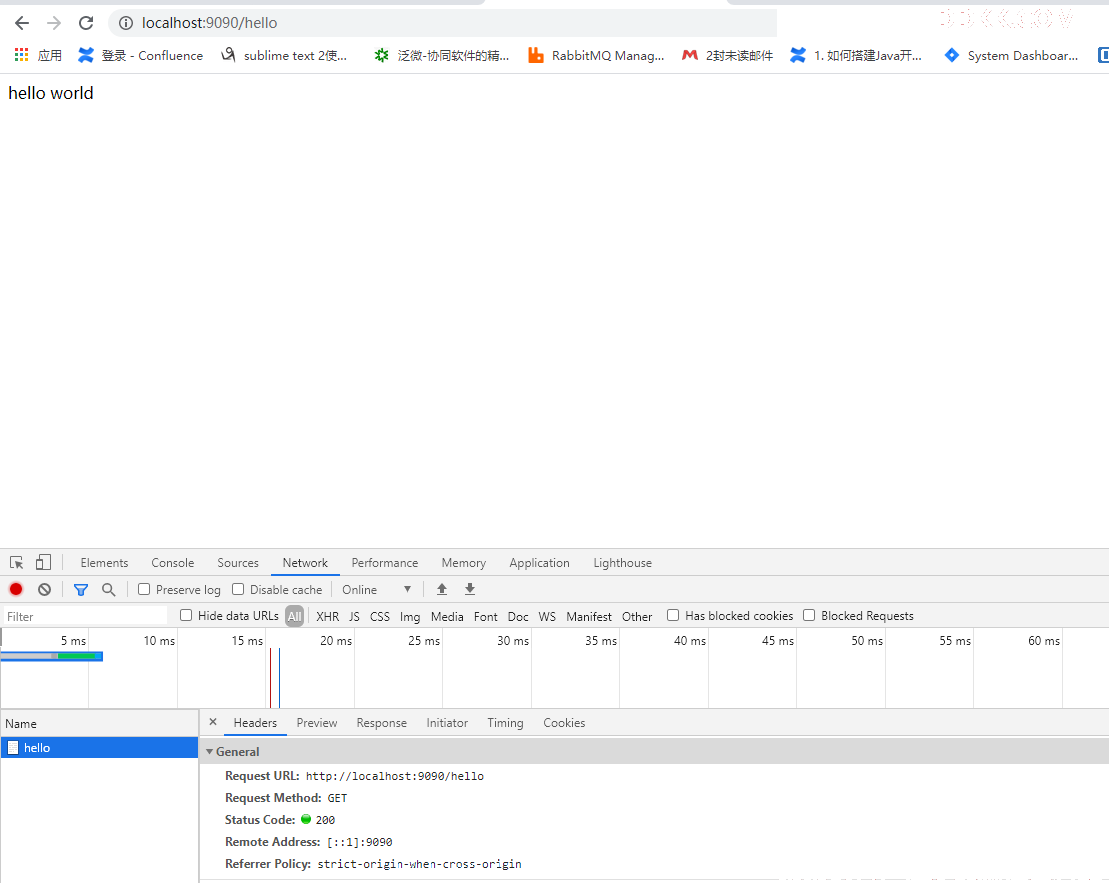
Task: Open the Java setup Confluence bookmark
Action: coord(856,55)
